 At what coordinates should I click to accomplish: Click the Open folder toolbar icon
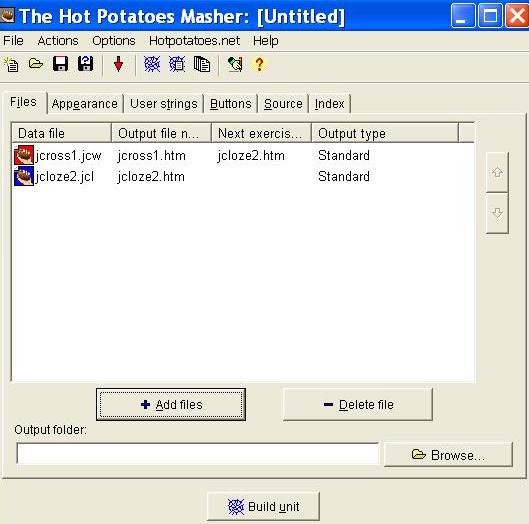pos(36,63)
